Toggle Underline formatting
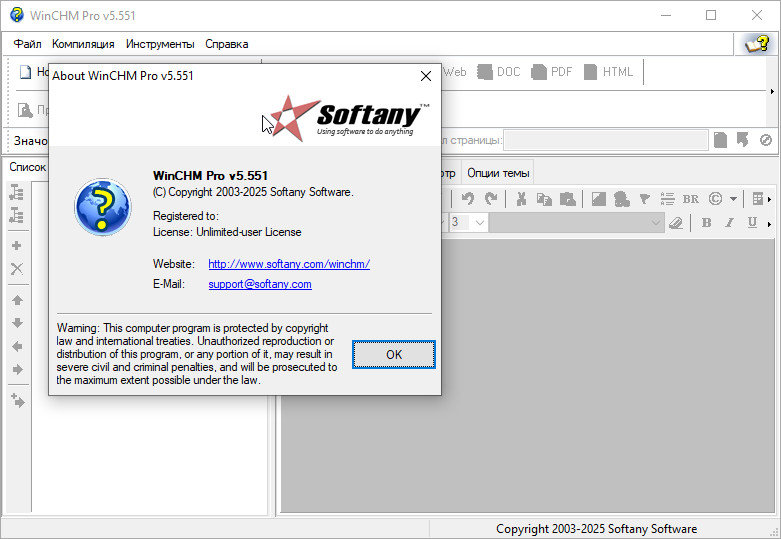 coord(752,222)
